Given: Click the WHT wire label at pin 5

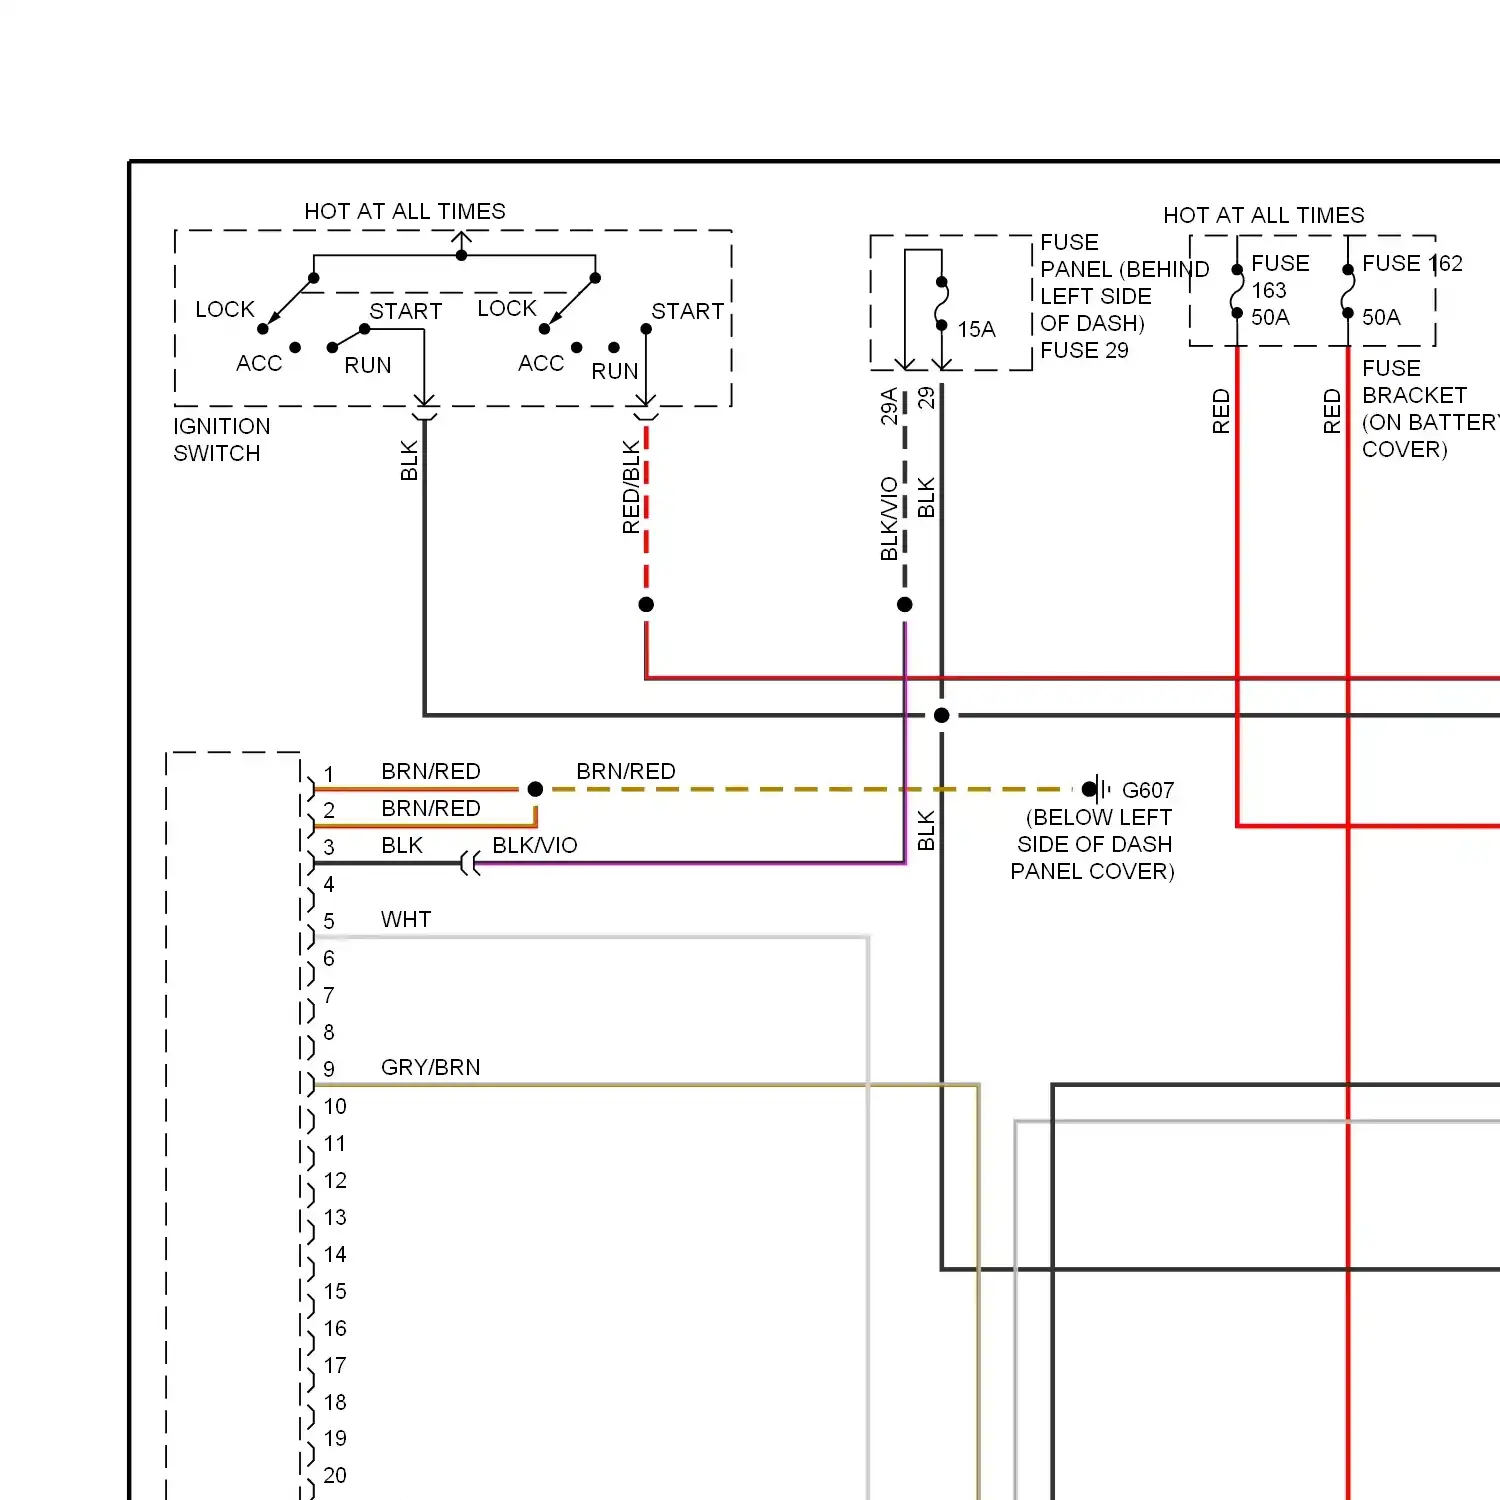Looking at the screenshot, I should click(x=406, y=919).
